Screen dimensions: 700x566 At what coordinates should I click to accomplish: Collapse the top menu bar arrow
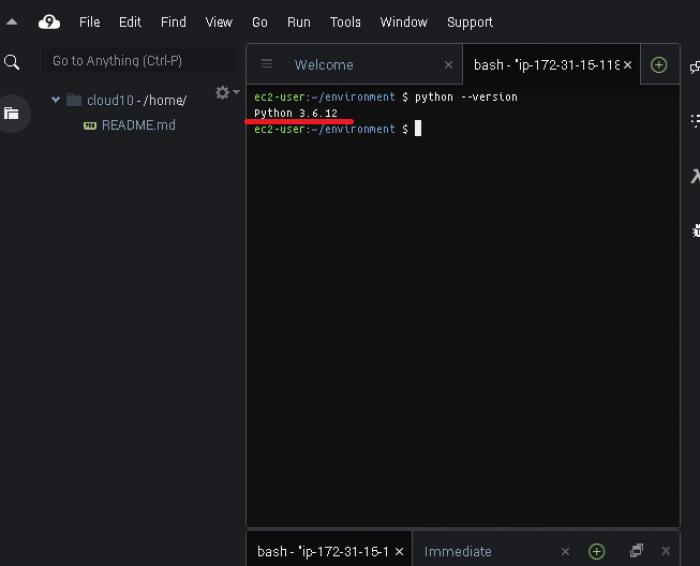click(x=12, y=22)
